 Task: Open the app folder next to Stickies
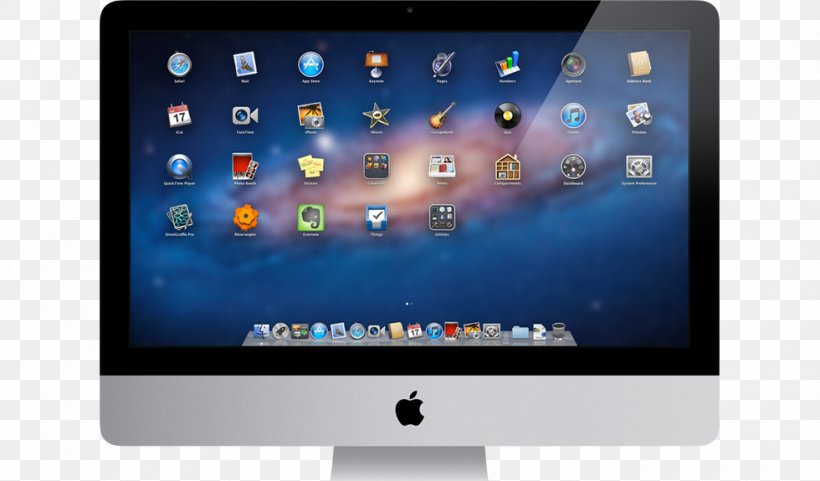377,167
